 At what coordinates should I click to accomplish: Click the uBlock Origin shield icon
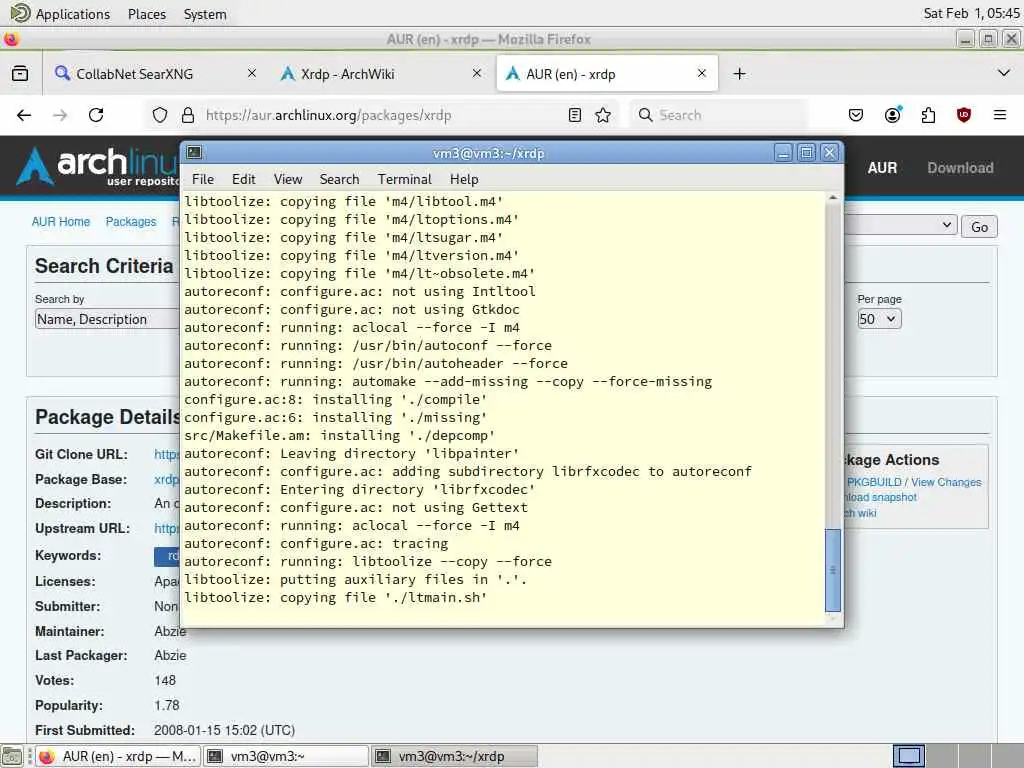[x=963, y=115]
